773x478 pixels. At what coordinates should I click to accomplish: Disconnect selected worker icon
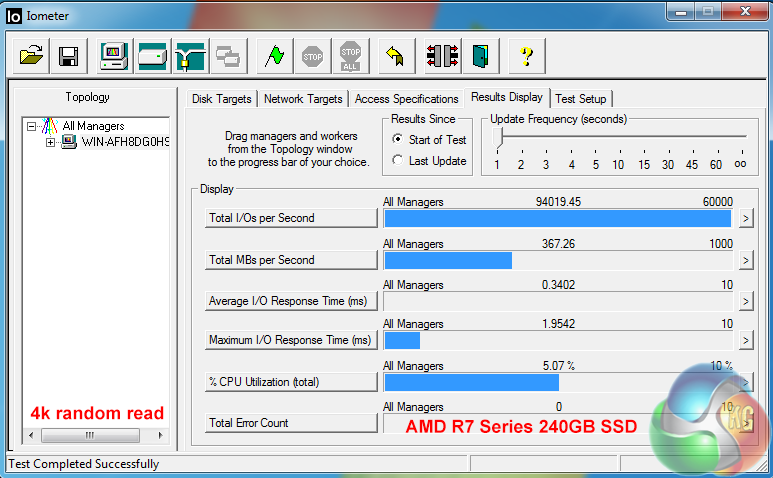442,56
